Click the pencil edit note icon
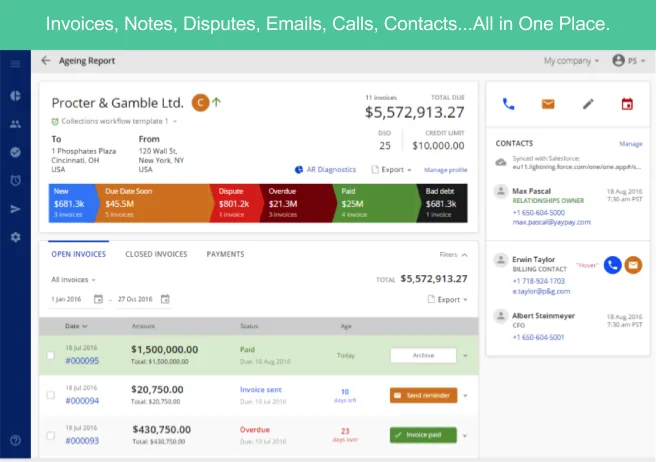This screenshot has height=462, width=657. [588, 104]
